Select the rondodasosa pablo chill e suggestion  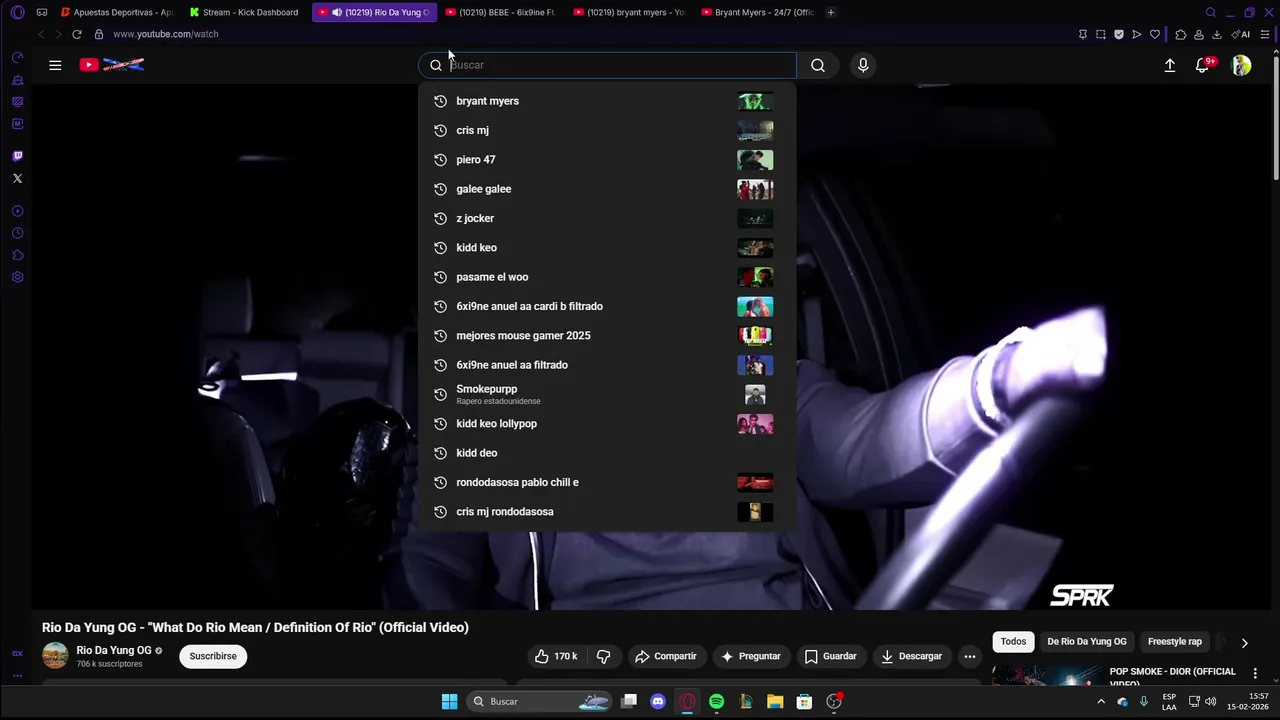[607, 483]
